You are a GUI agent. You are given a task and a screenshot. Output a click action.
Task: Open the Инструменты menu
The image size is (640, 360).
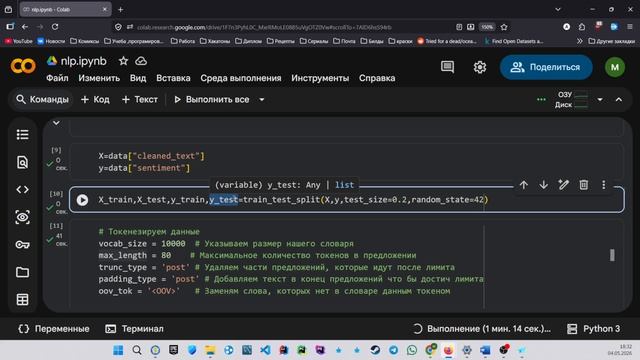click(320, 78)
